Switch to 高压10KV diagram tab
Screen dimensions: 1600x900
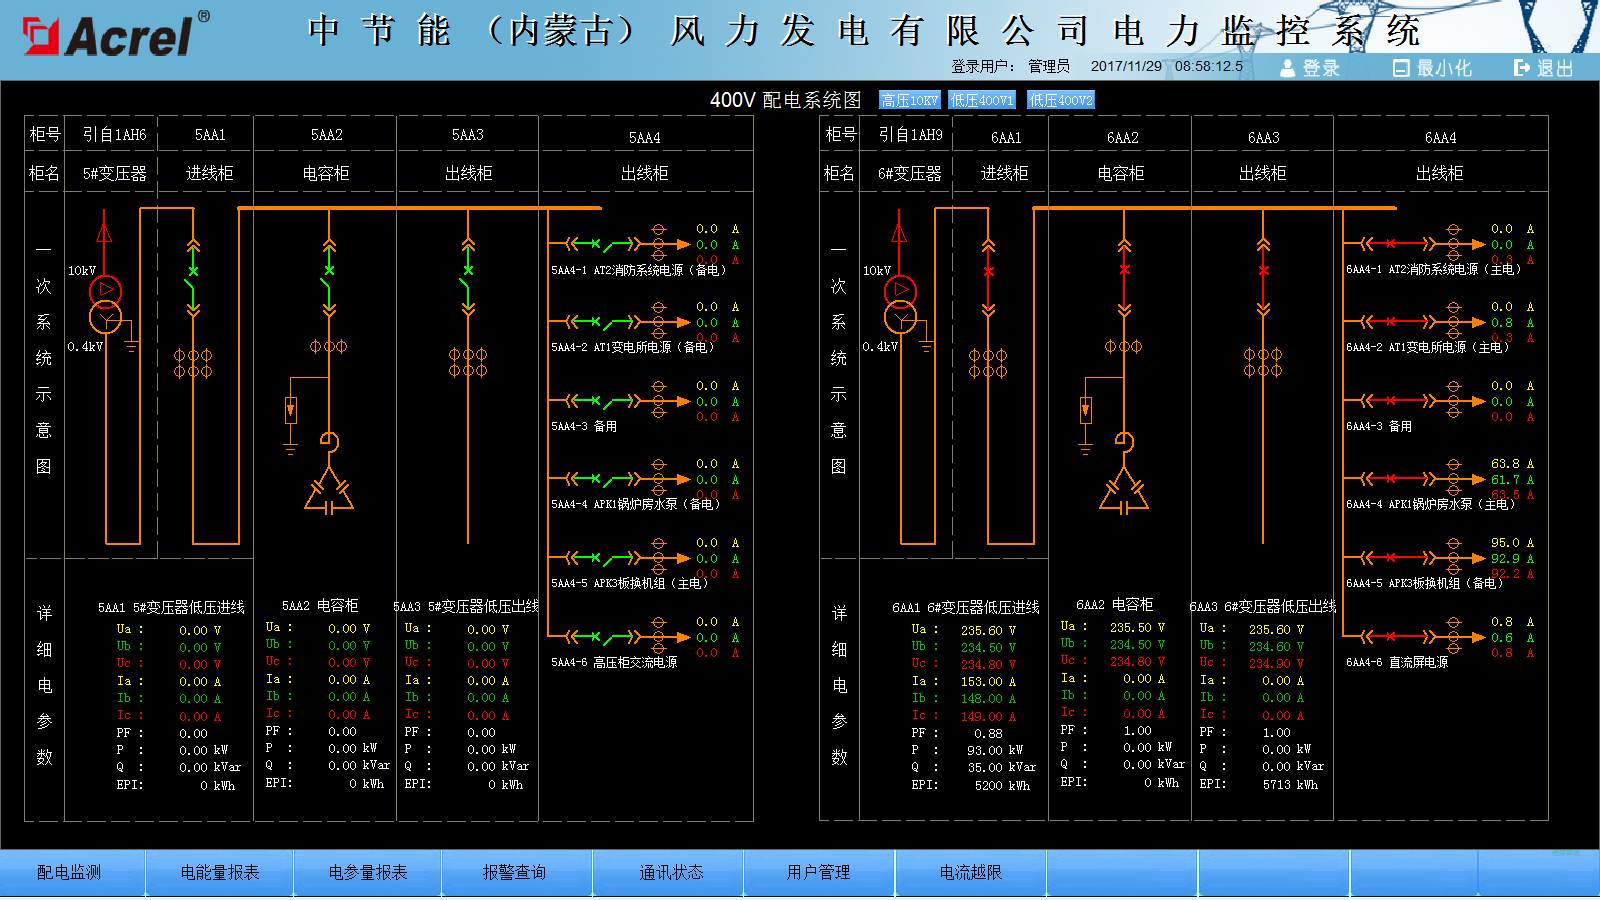click(910, 100)
